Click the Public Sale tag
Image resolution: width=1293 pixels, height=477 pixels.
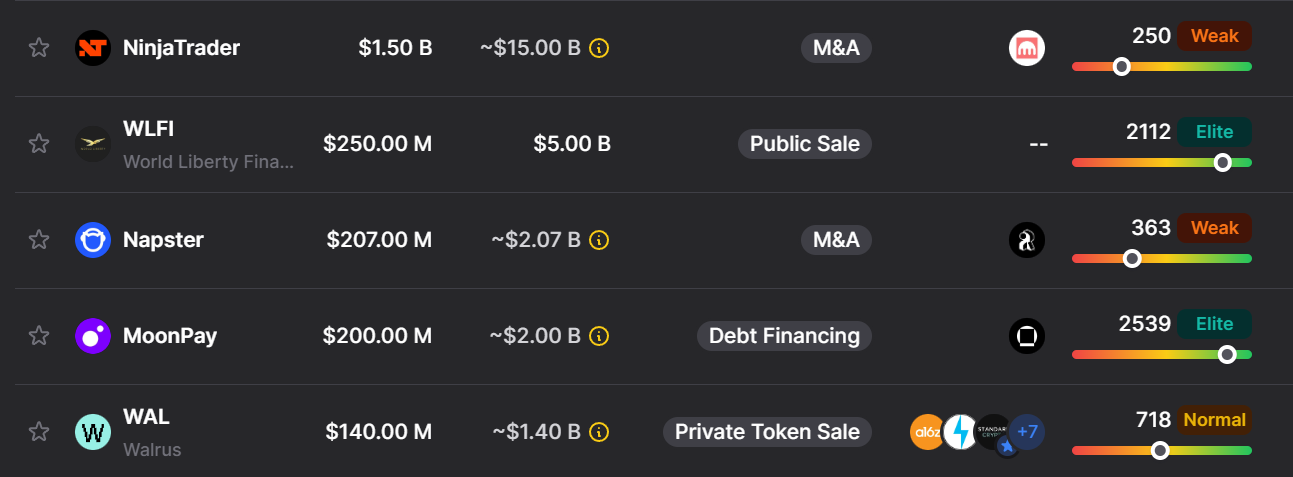pos(804,144)
